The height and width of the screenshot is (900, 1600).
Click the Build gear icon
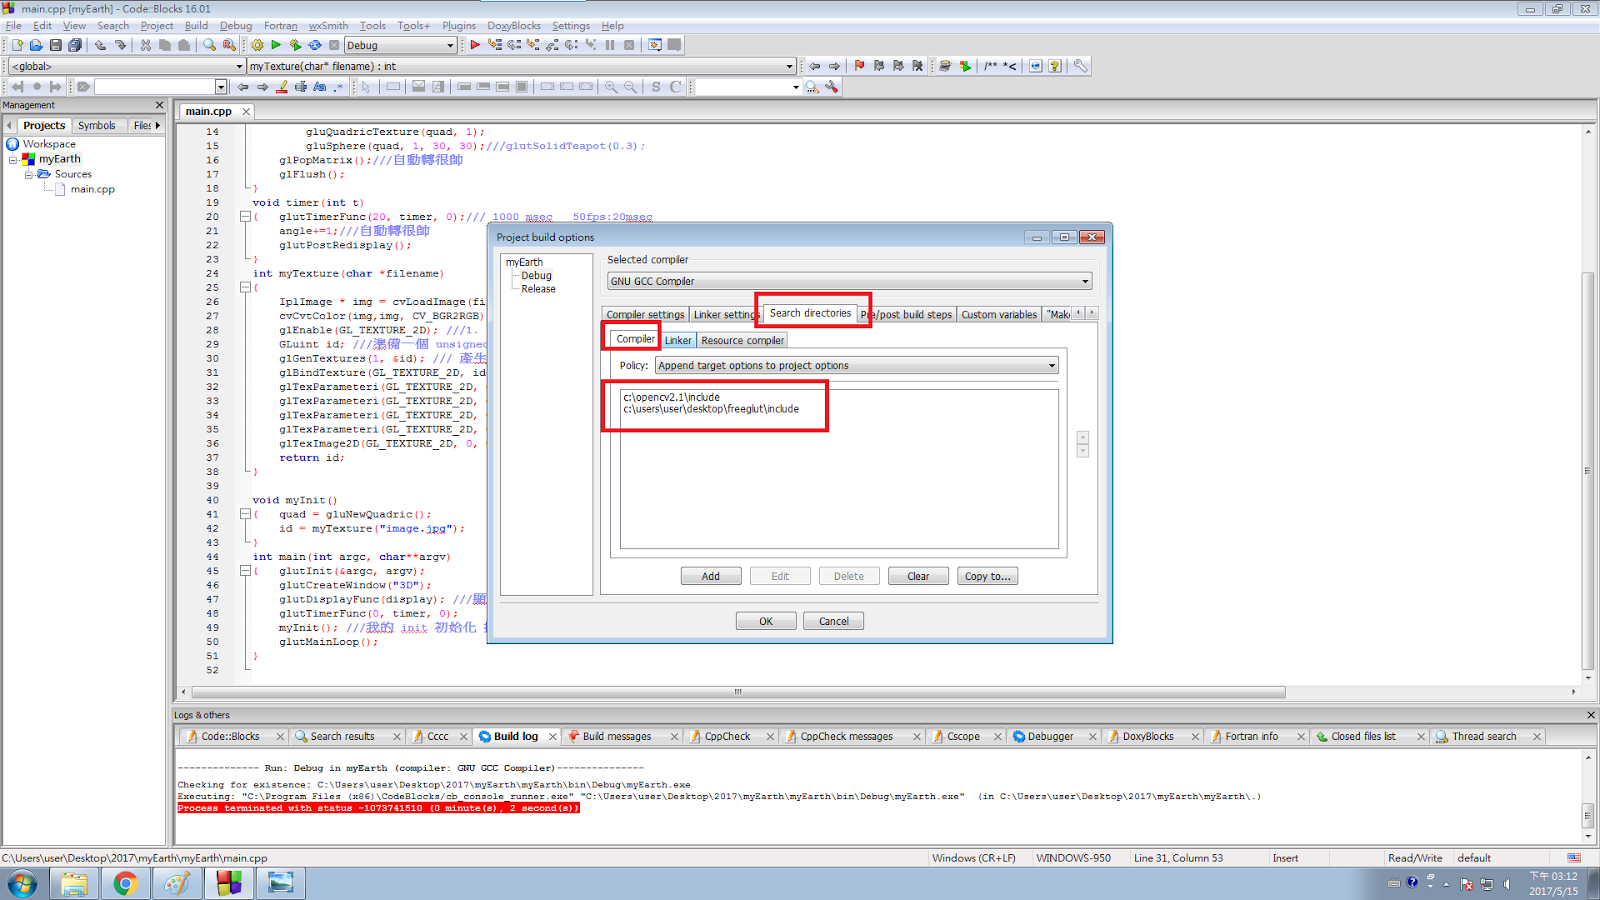point(257,45)
